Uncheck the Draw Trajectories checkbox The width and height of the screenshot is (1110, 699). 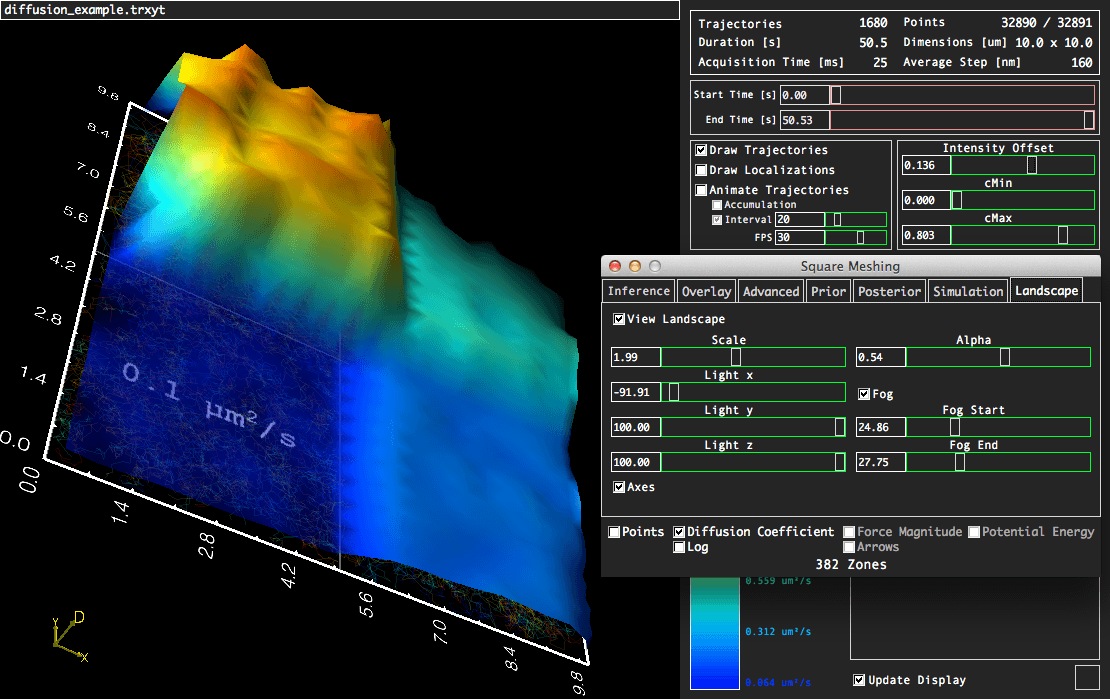point(702,150)
